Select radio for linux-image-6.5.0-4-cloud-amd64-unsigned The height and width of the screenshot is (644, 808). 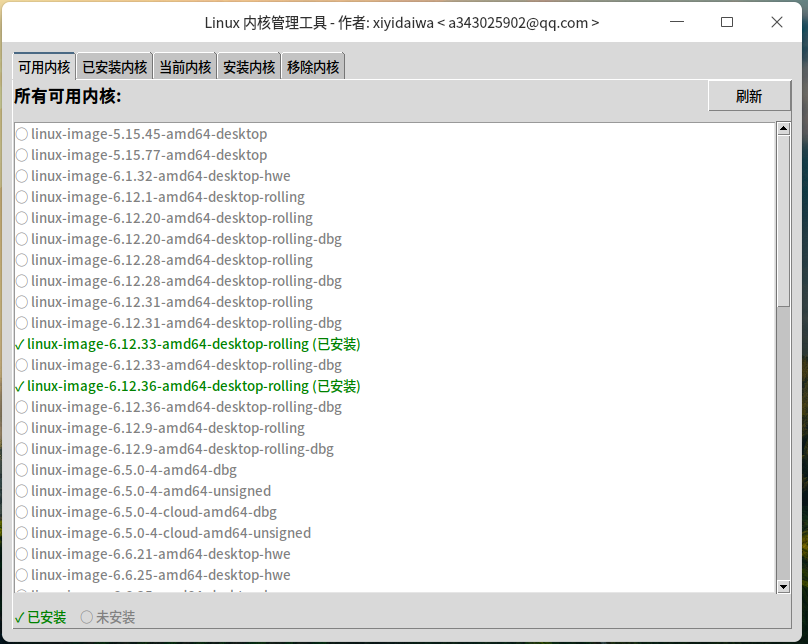tap(22, 533)
